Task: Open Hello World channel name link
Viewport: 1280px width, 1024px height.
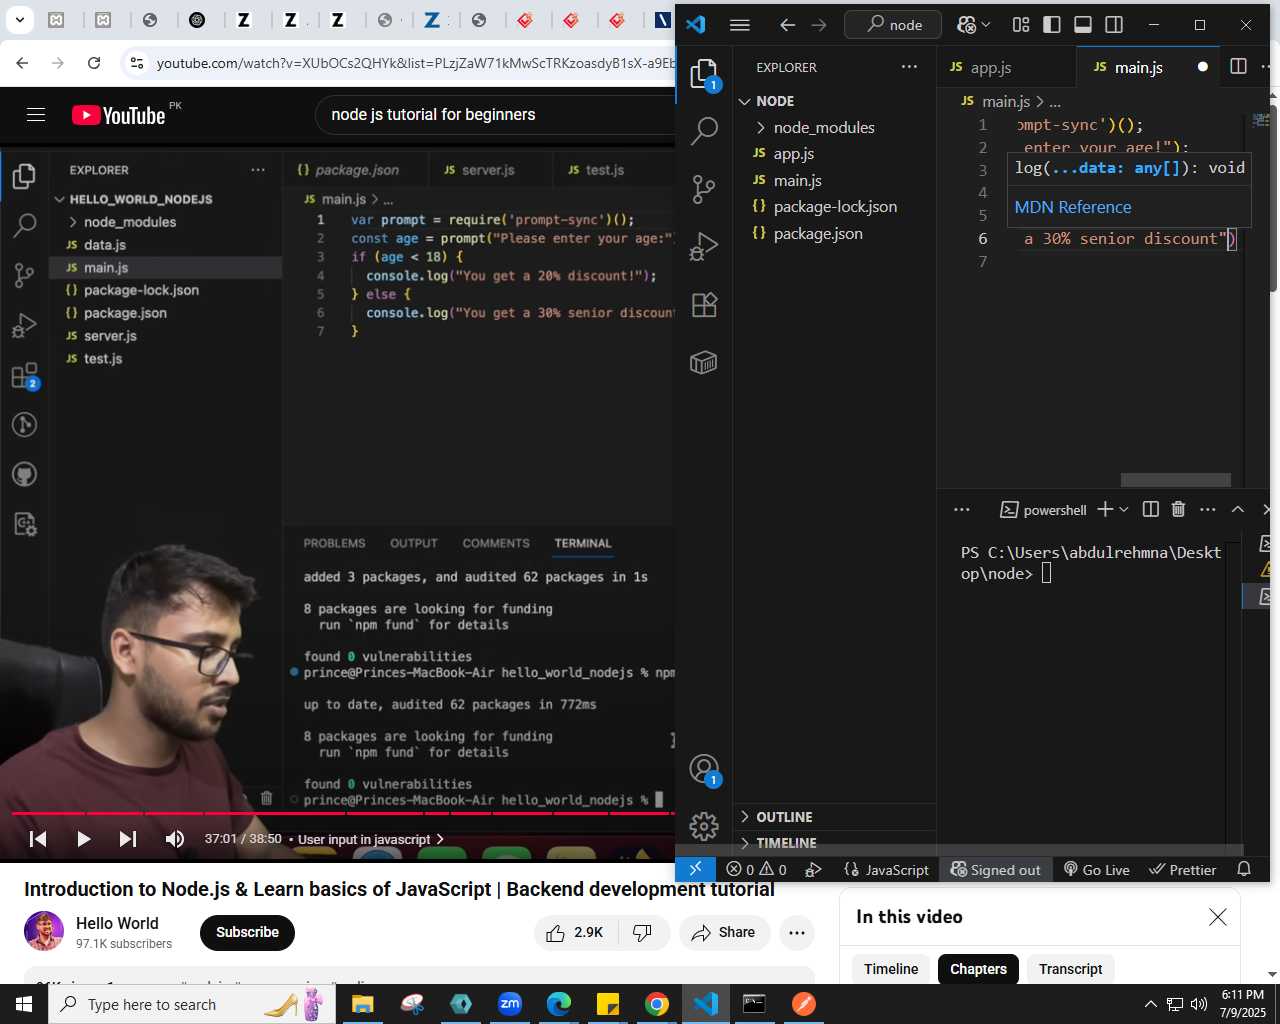Action: tap(117, 923)
